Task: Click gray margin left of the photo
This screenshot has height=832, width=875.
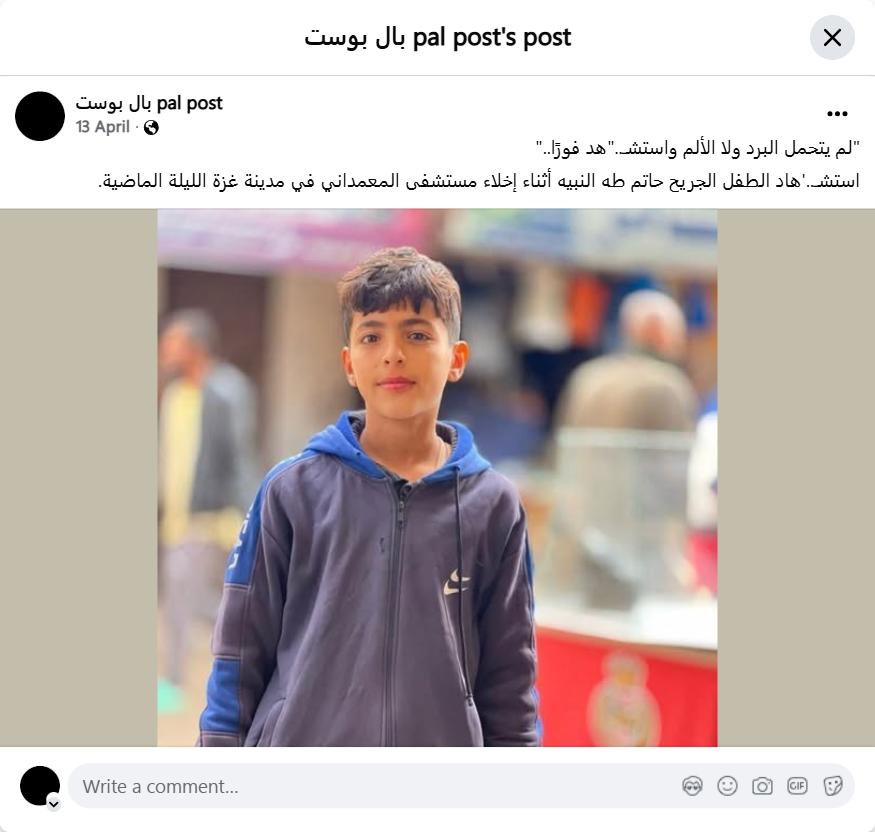Action: pos(79,478)
